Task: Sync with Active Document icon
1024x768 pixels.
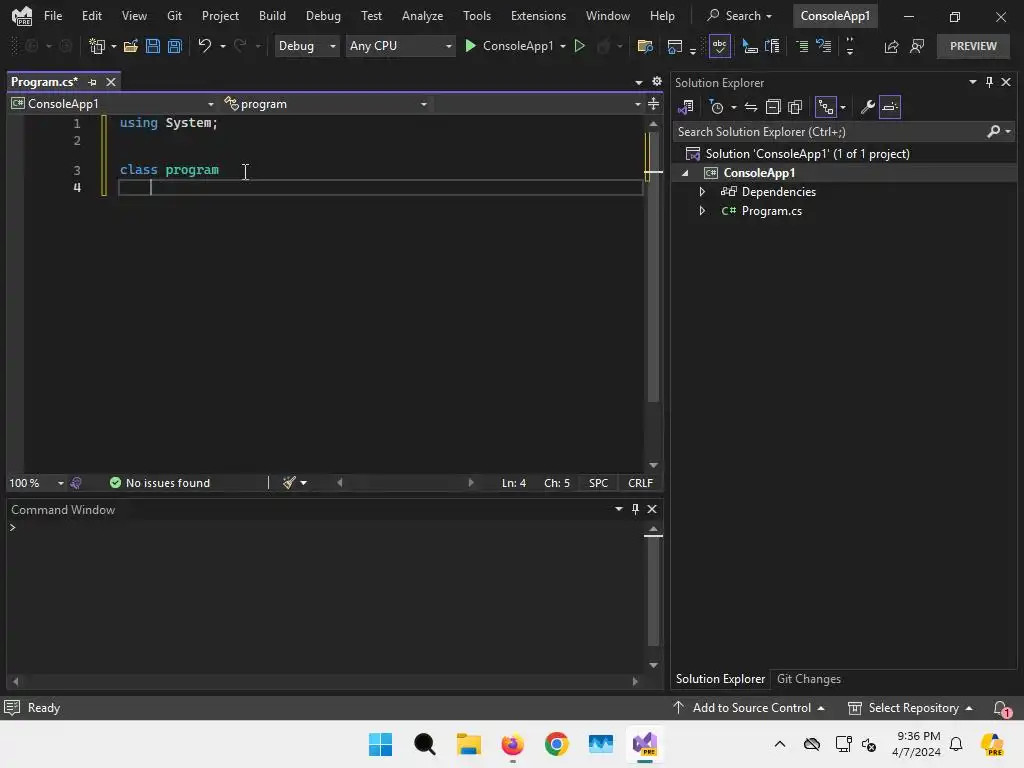Action: click(751, 106)
